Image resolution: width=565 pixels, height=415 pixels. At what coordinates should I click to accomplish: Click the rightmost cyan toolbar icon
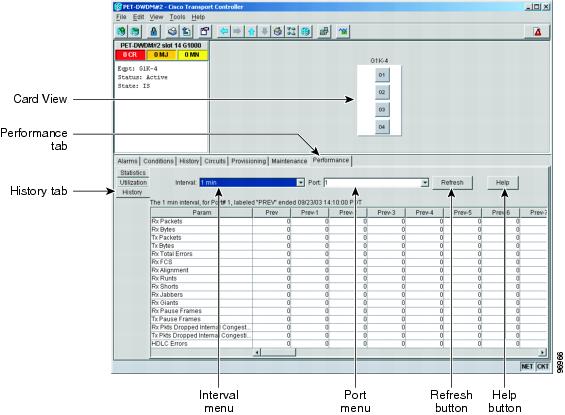pos(342,32)
